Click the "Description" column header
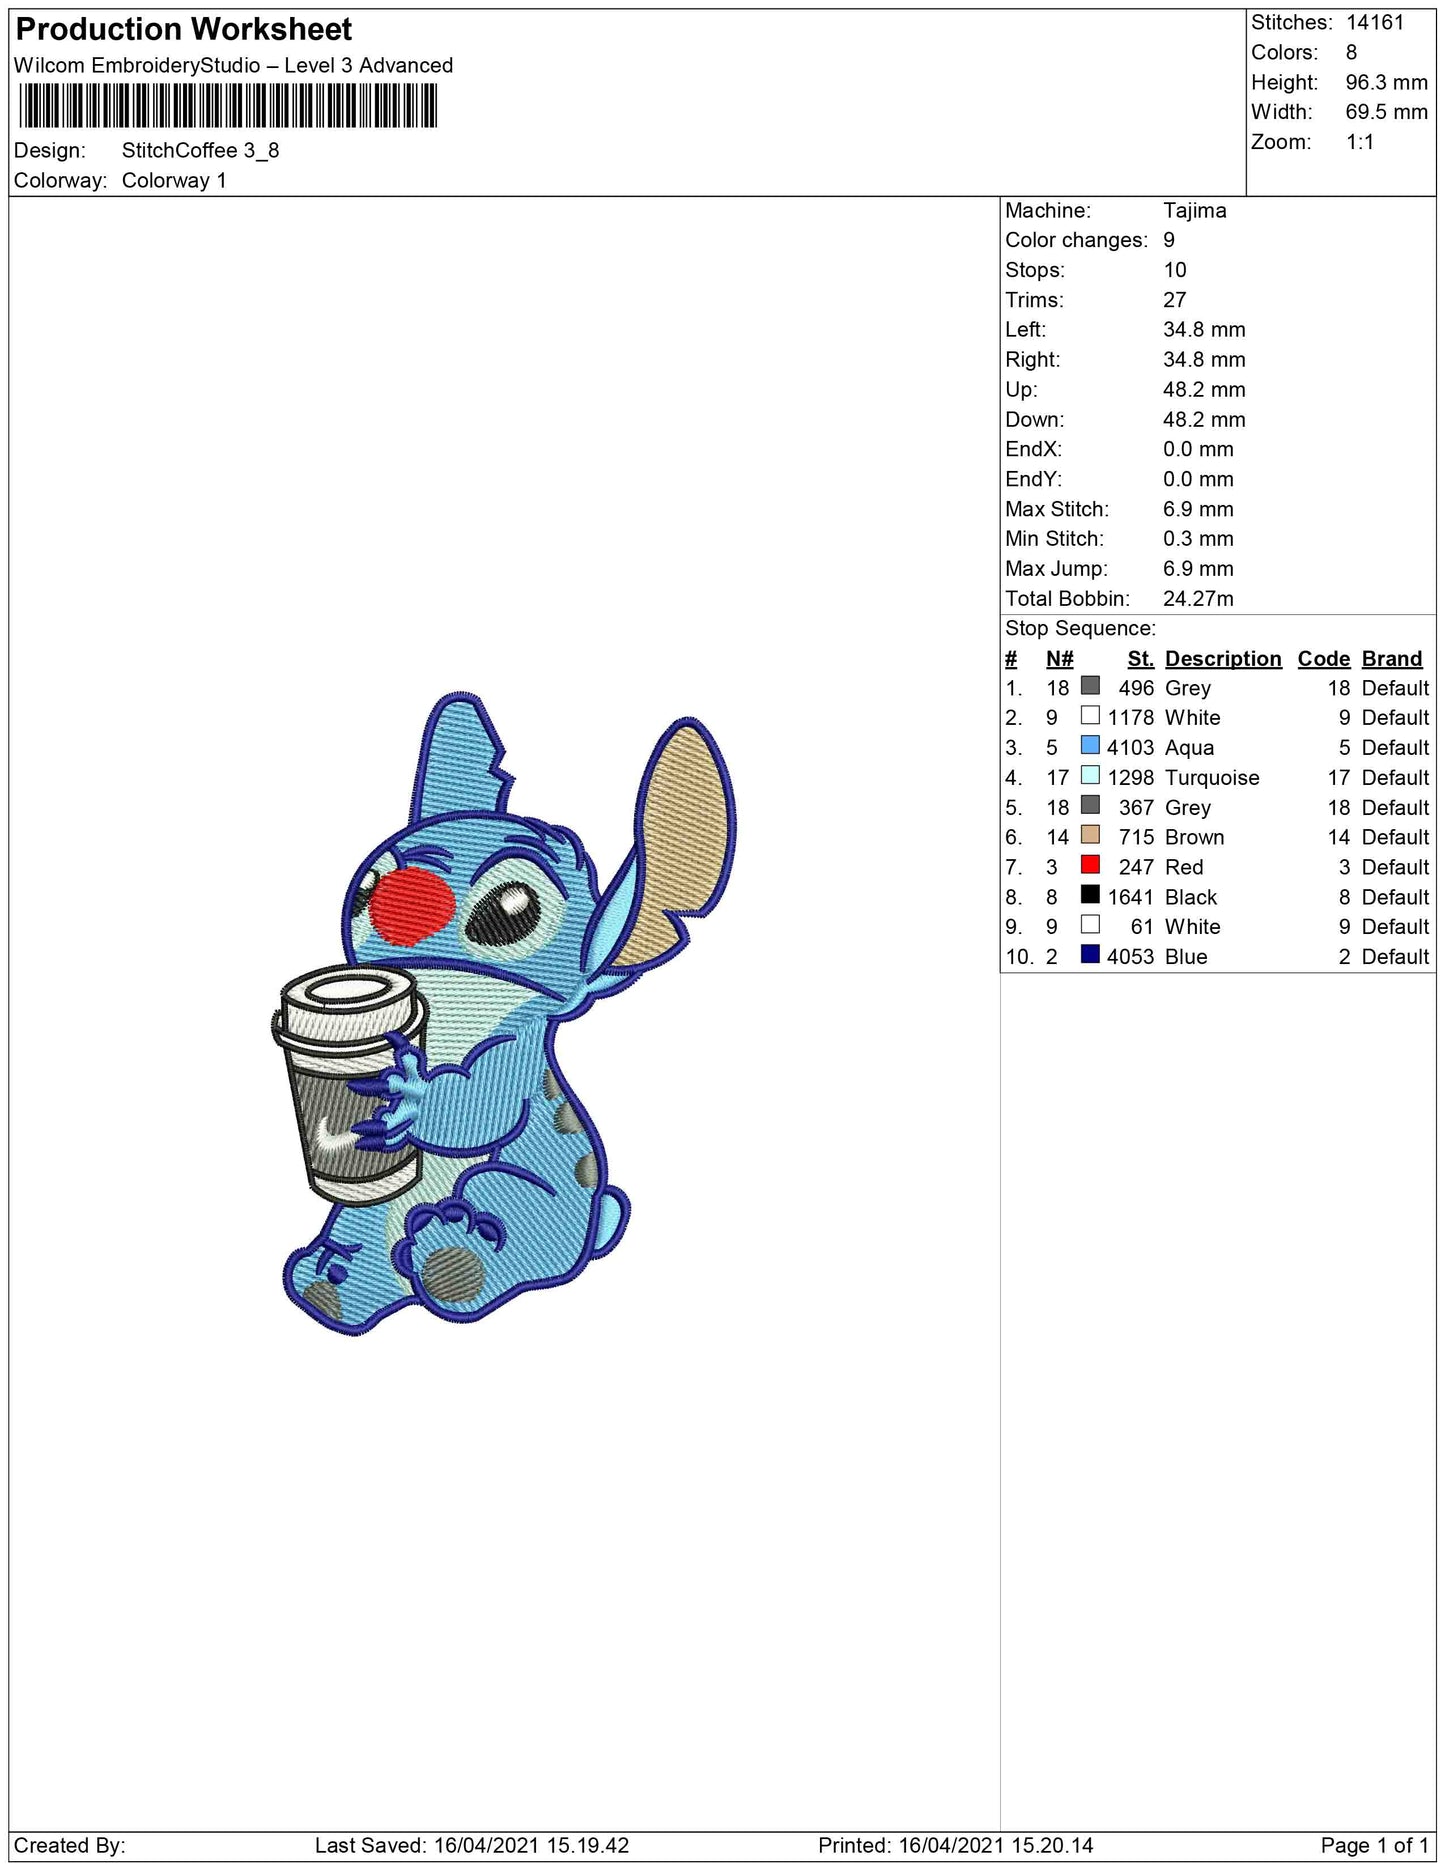The image size is (1445, 1864). click(1223, 659)
